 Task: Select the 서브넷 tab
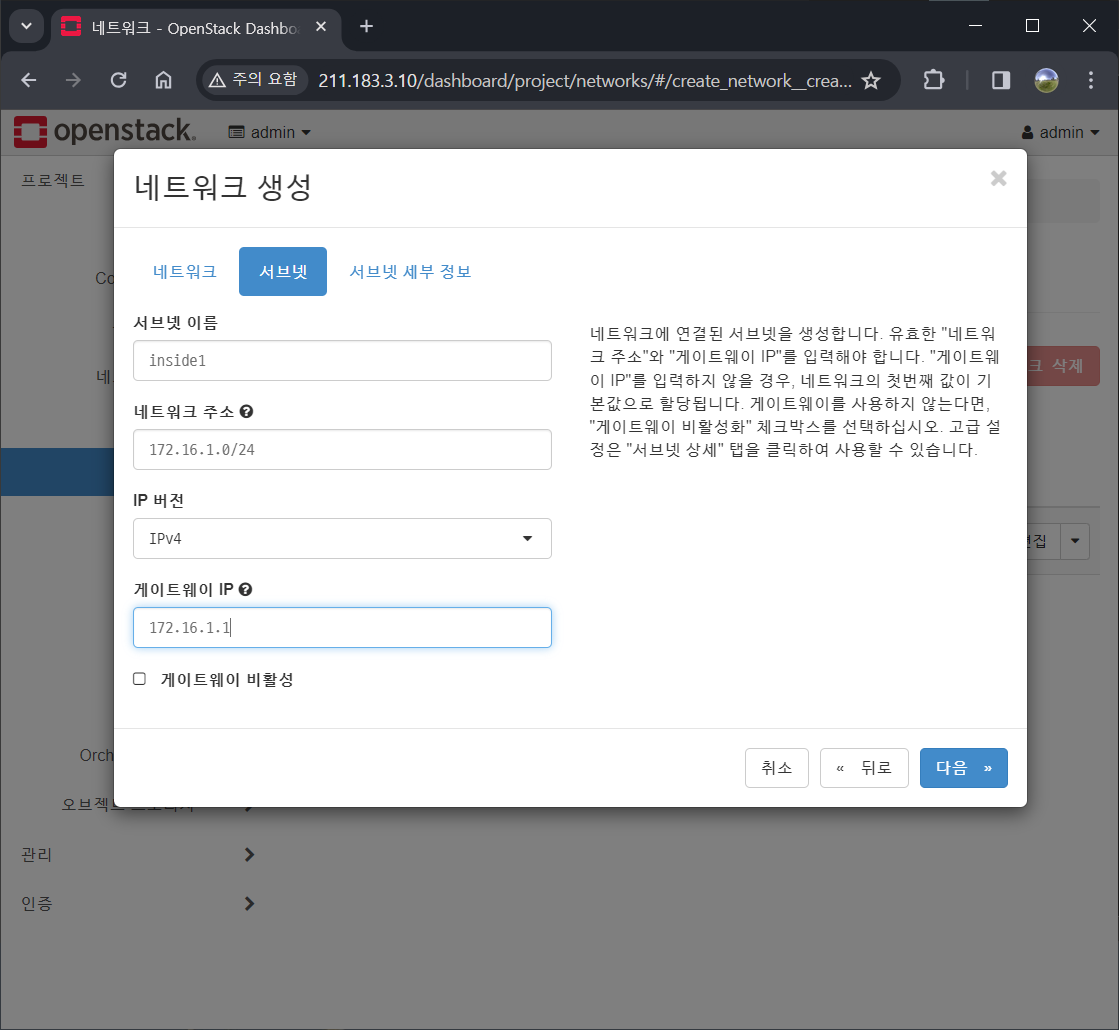point(283,271)
